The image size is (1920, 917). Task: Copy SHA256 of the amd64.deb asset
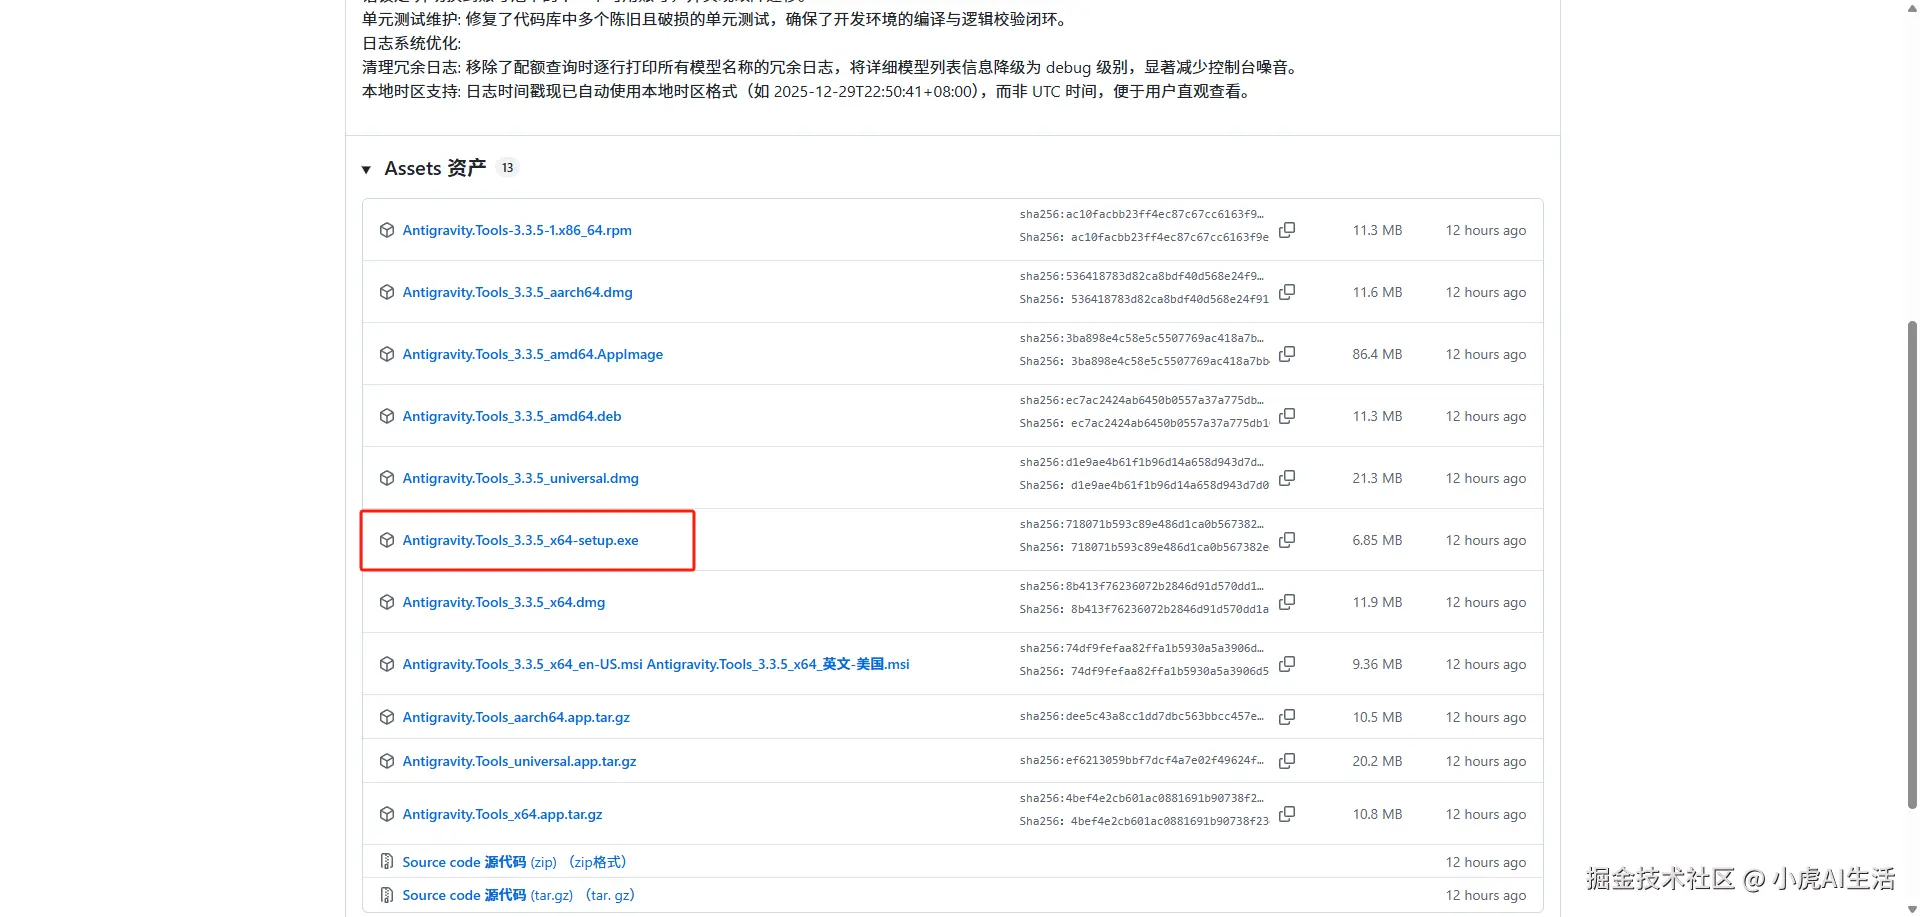pos(1287,416)
